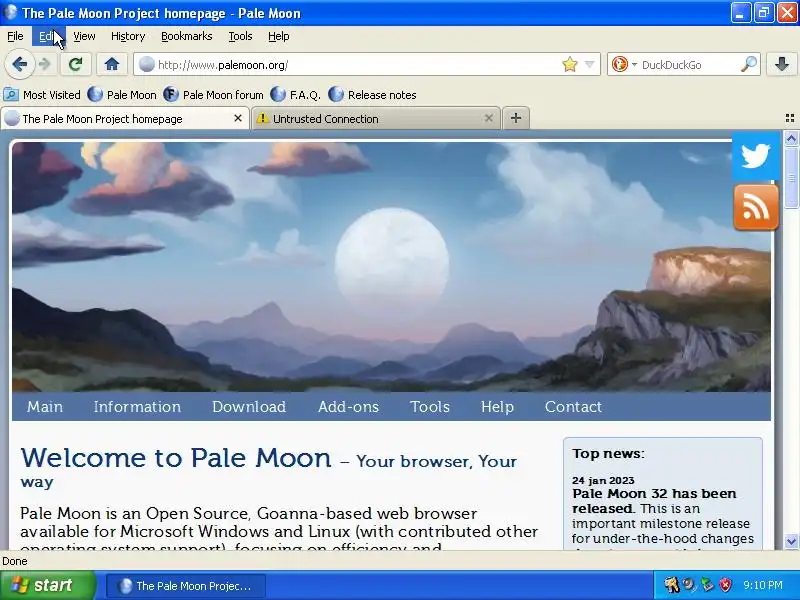Minimize the Pale Moon window
The image size is (800, 600).
[x=740, y=13]
